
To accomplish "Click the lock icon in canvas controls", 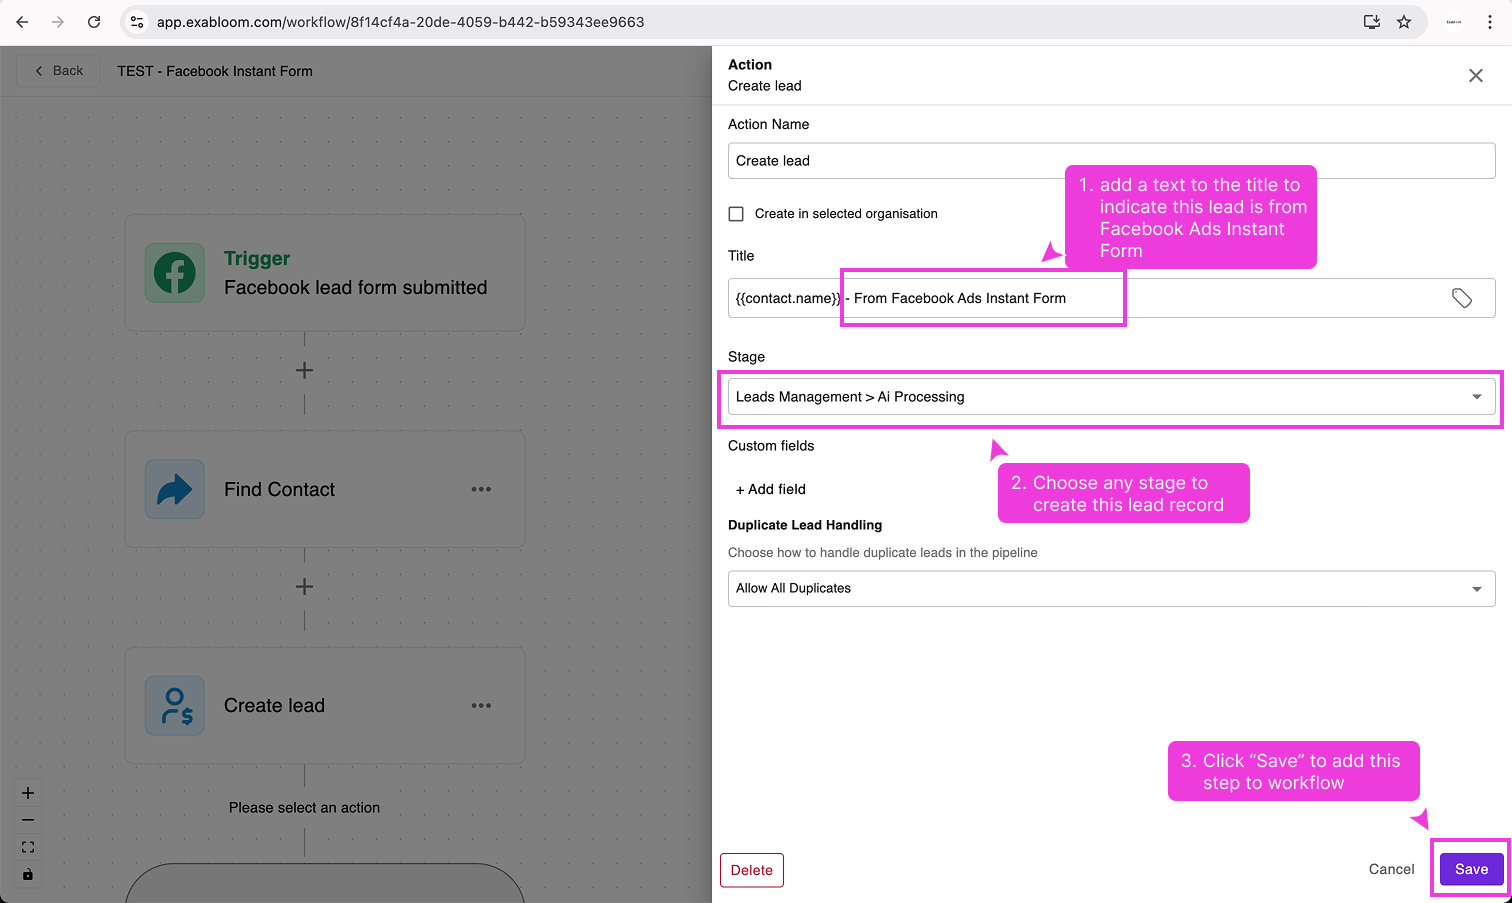I will (27, 874).
